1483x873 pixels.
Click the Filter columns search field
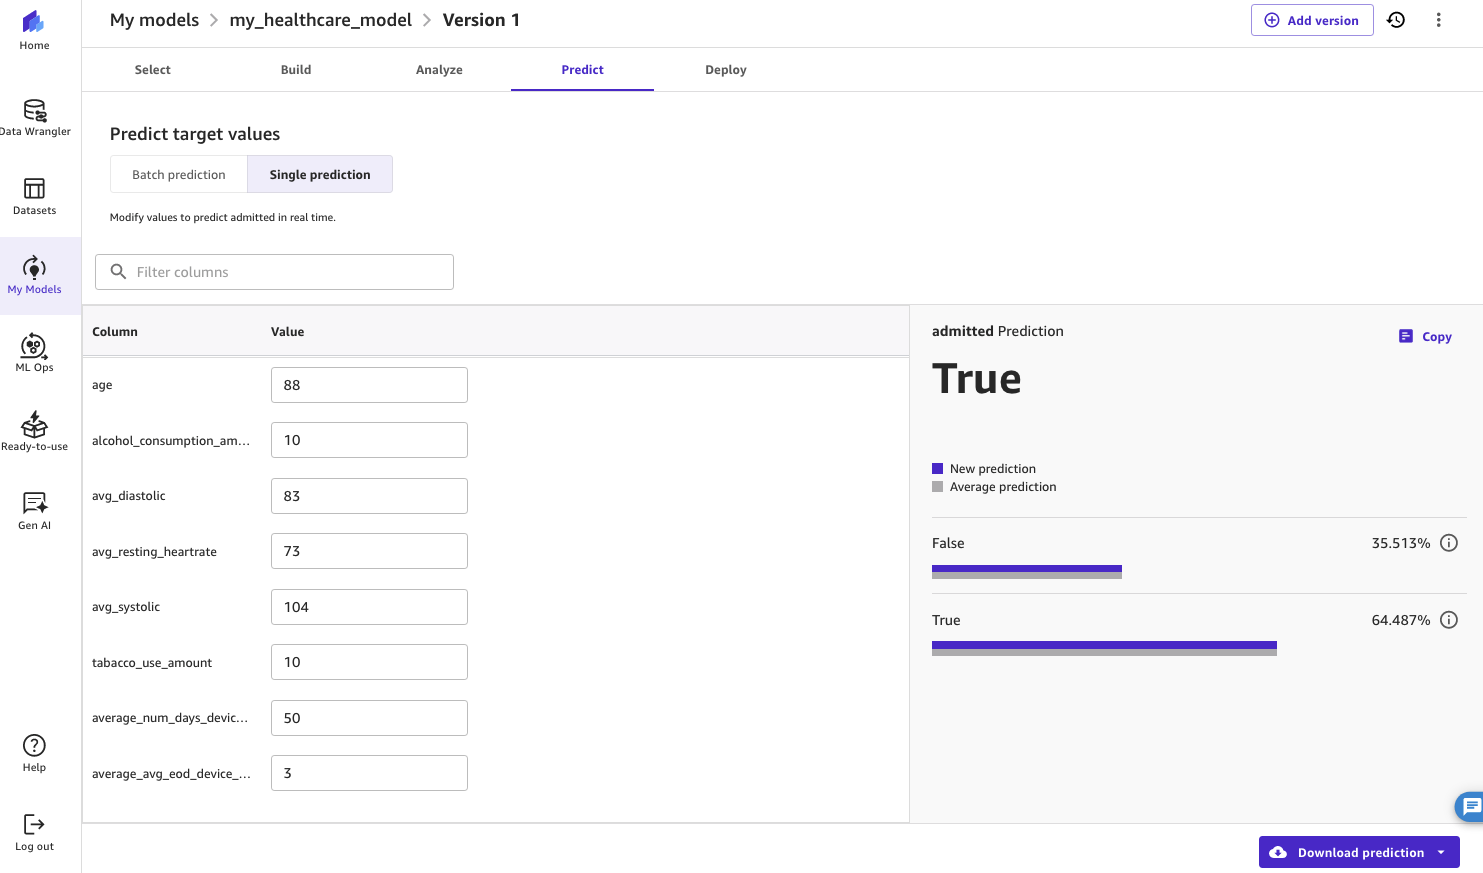pos(273,271)
